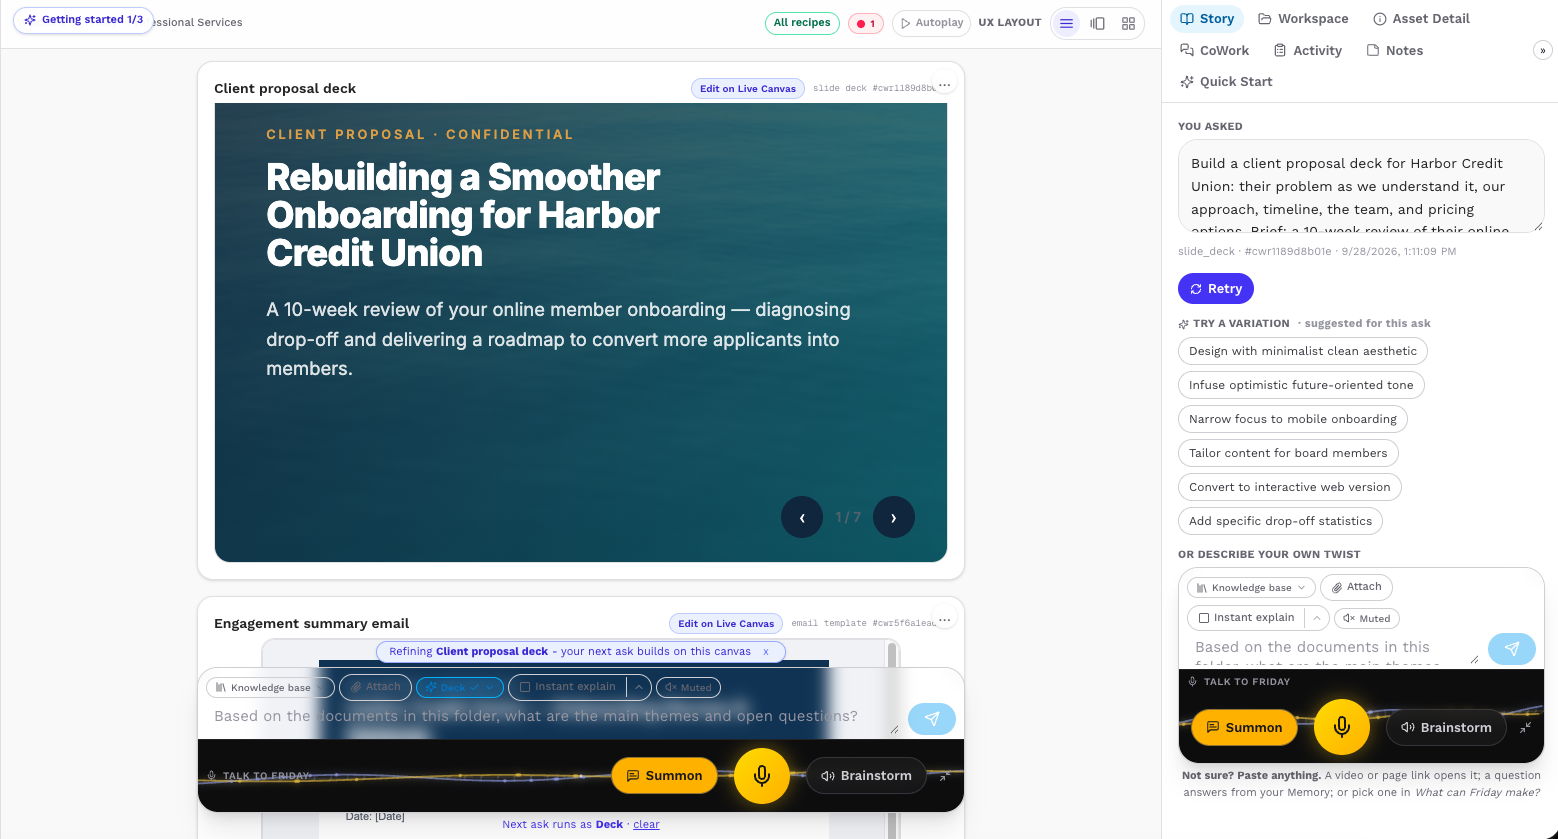Click the yellow microphone in the right panel
This screenshot has width=1558, height=839.
1342,727
